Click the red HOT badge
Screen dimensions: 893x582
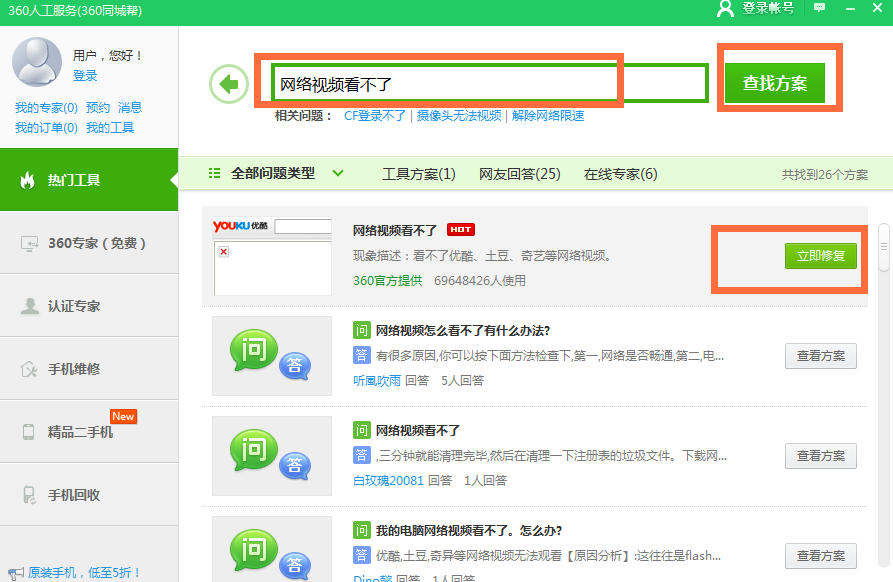461,229
